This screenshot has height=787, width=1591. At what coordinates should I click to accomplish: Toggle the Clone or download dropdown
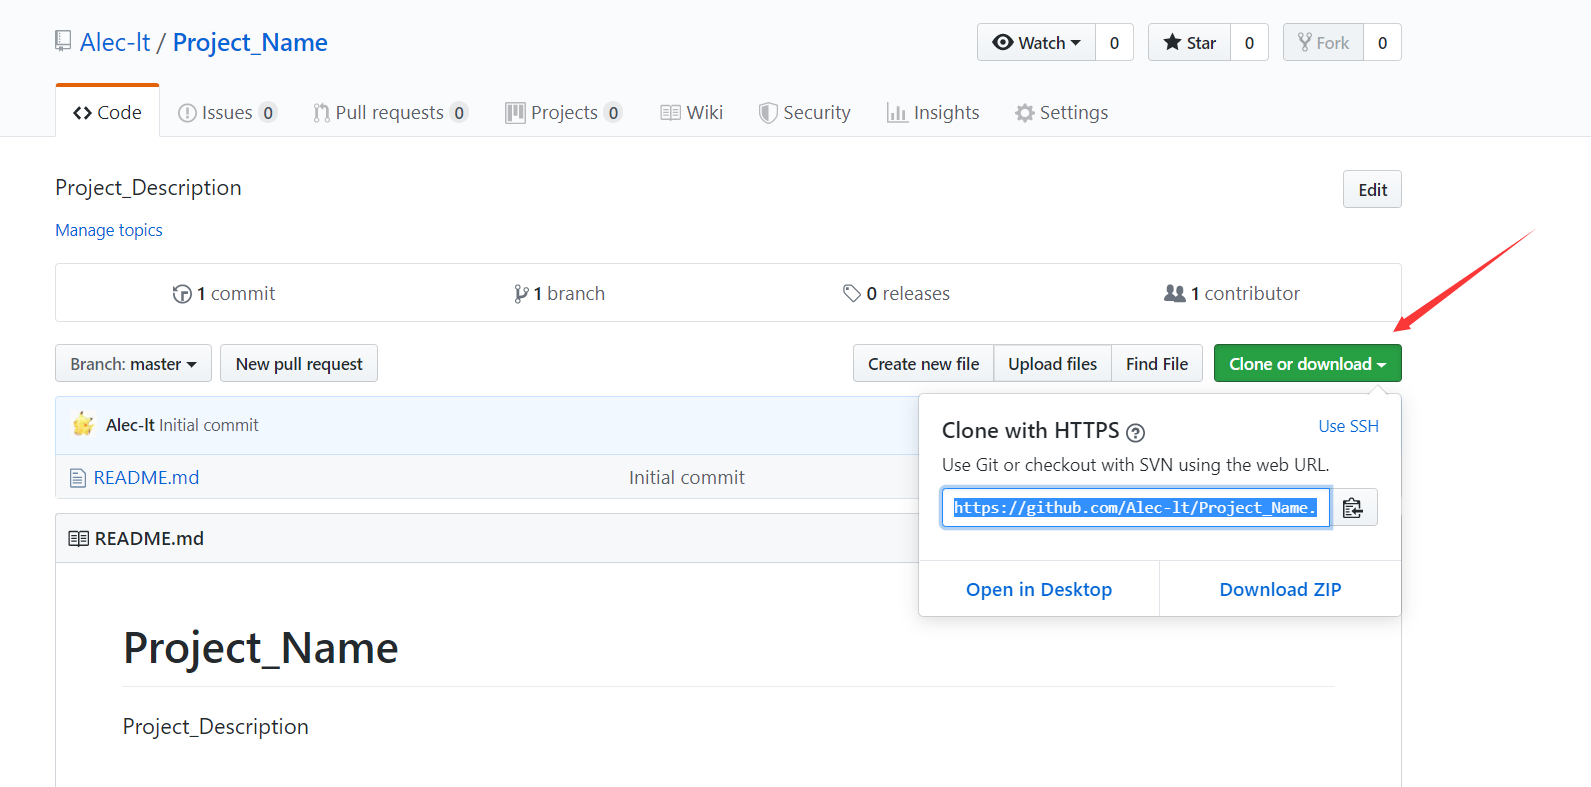pyautogui.click(x=1307, y=364)
